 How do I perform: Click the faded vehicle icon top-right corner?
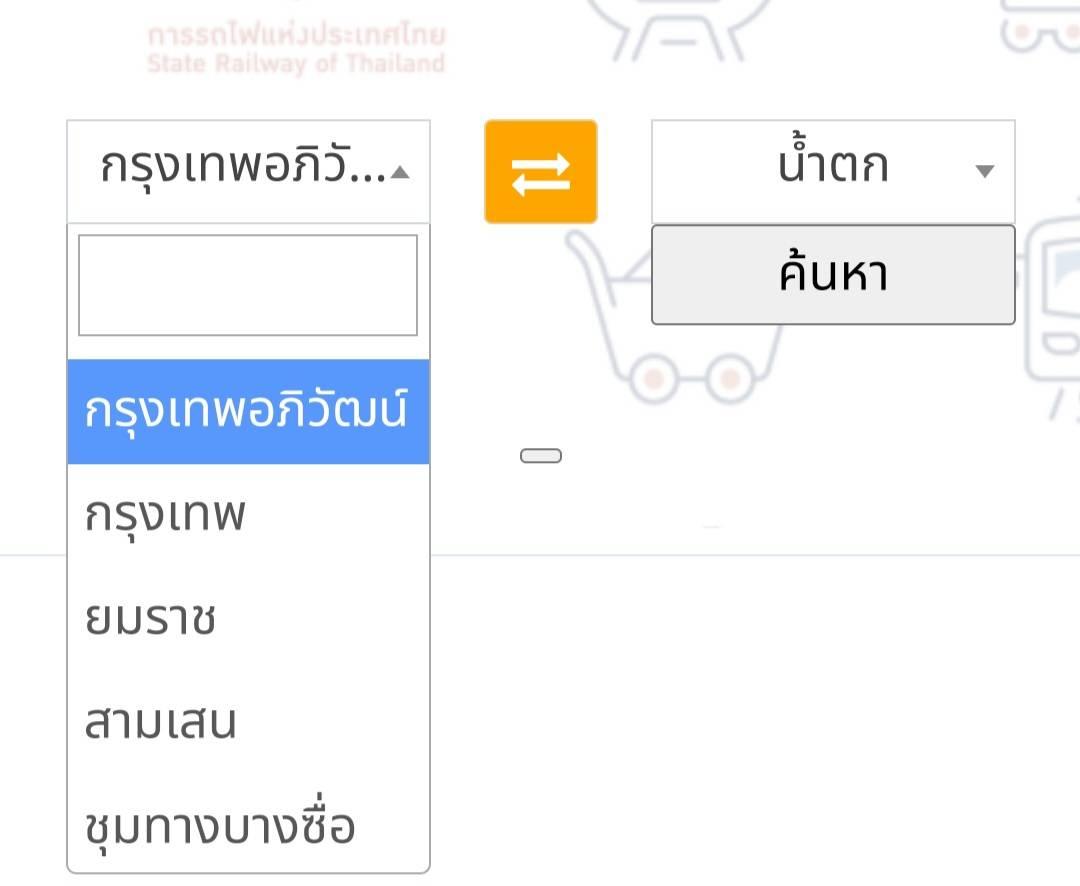point(1040,26)
